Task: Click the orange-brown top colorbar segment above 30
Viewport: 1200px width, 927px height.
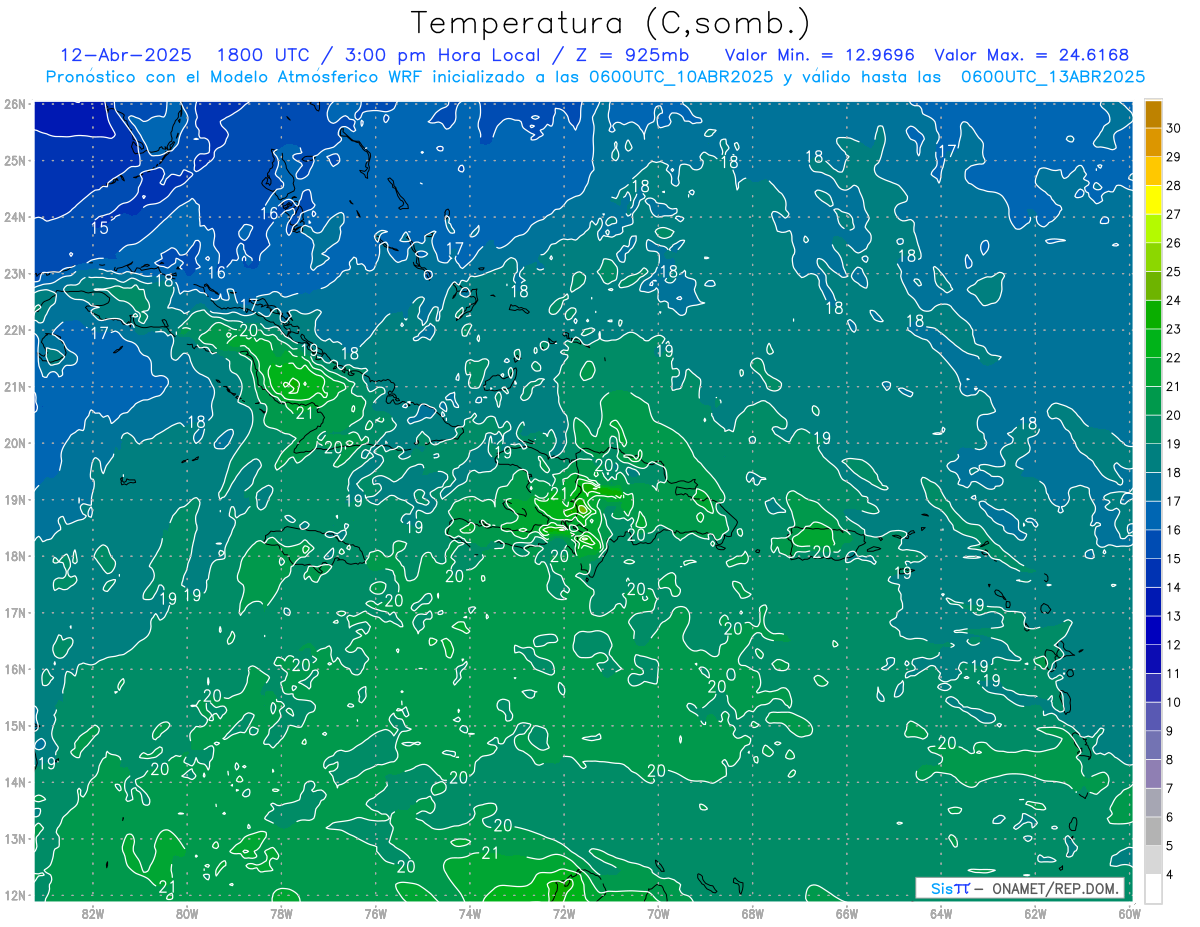Action: tap(1153, 113)
